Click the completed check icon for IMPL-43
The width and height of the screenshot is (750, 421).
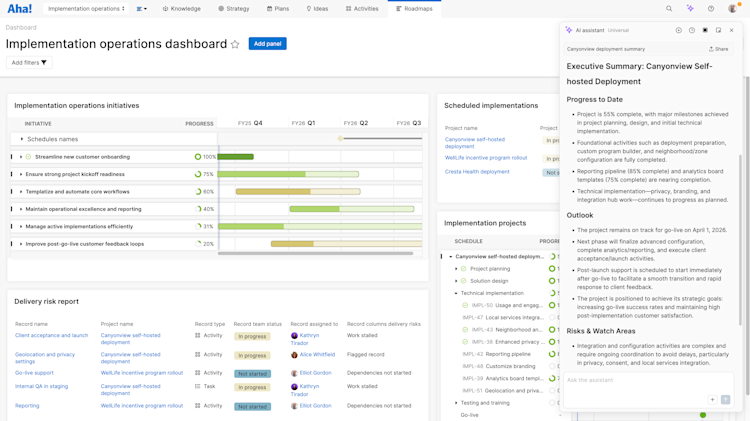coord(465,330)
